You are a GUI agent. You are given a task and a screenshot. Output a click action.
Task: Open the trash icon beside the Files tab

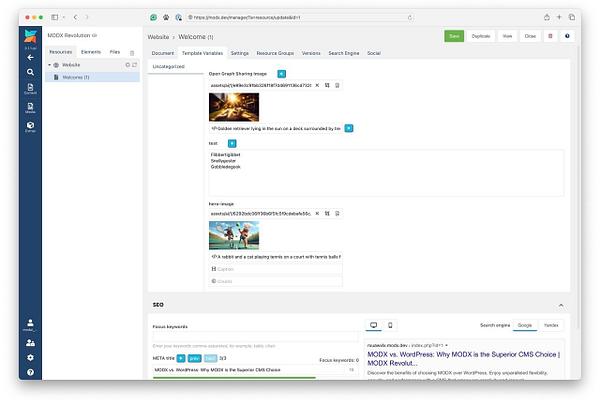click(x=132, y=53)
